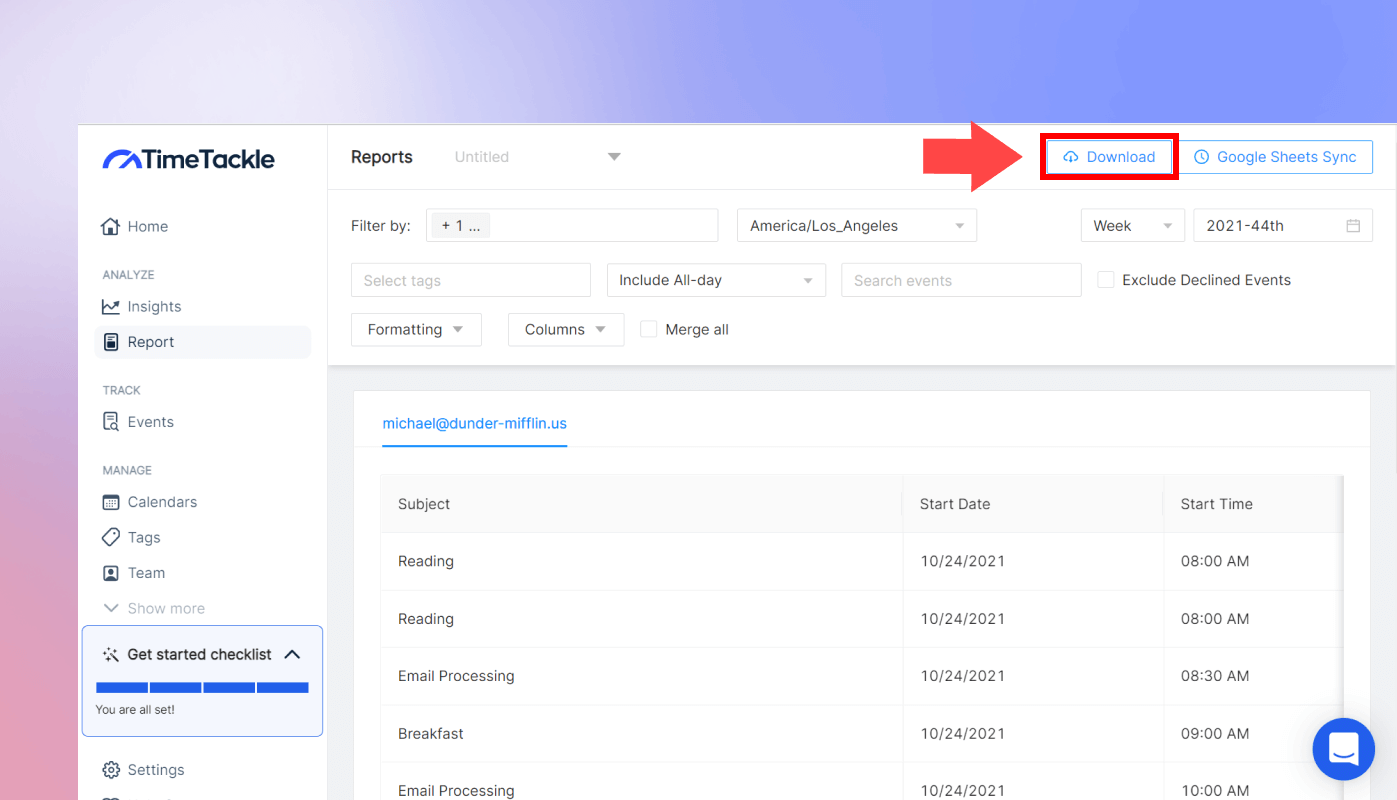Viewport: 1397px width, 800px height.
Task: Click the Subject column header
Action: (x=641, y=504)
